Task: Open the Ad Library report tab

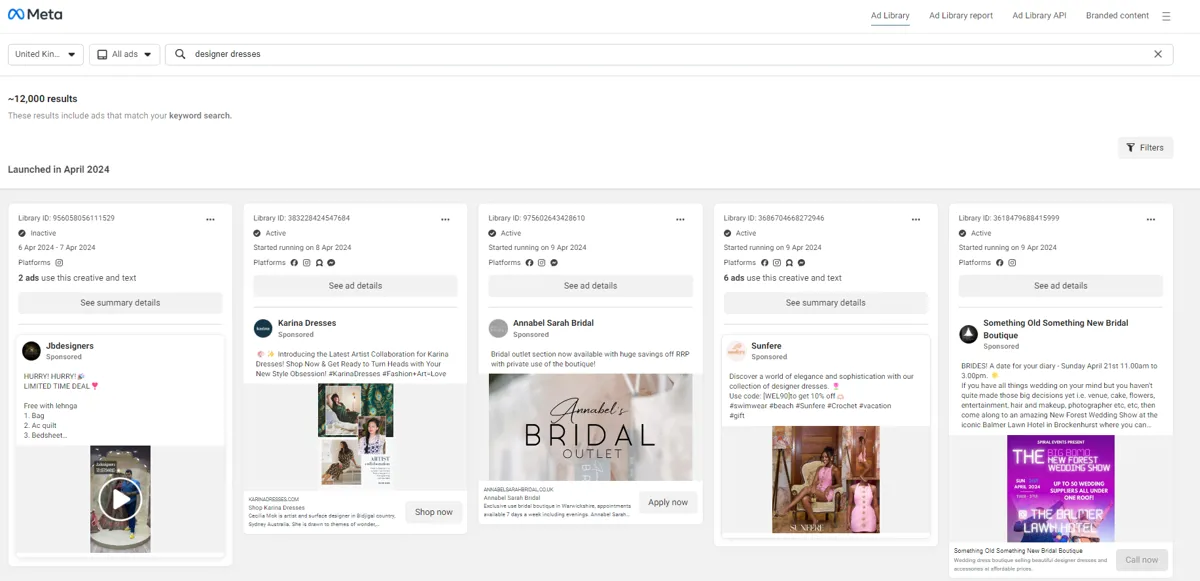Action: 961,16
